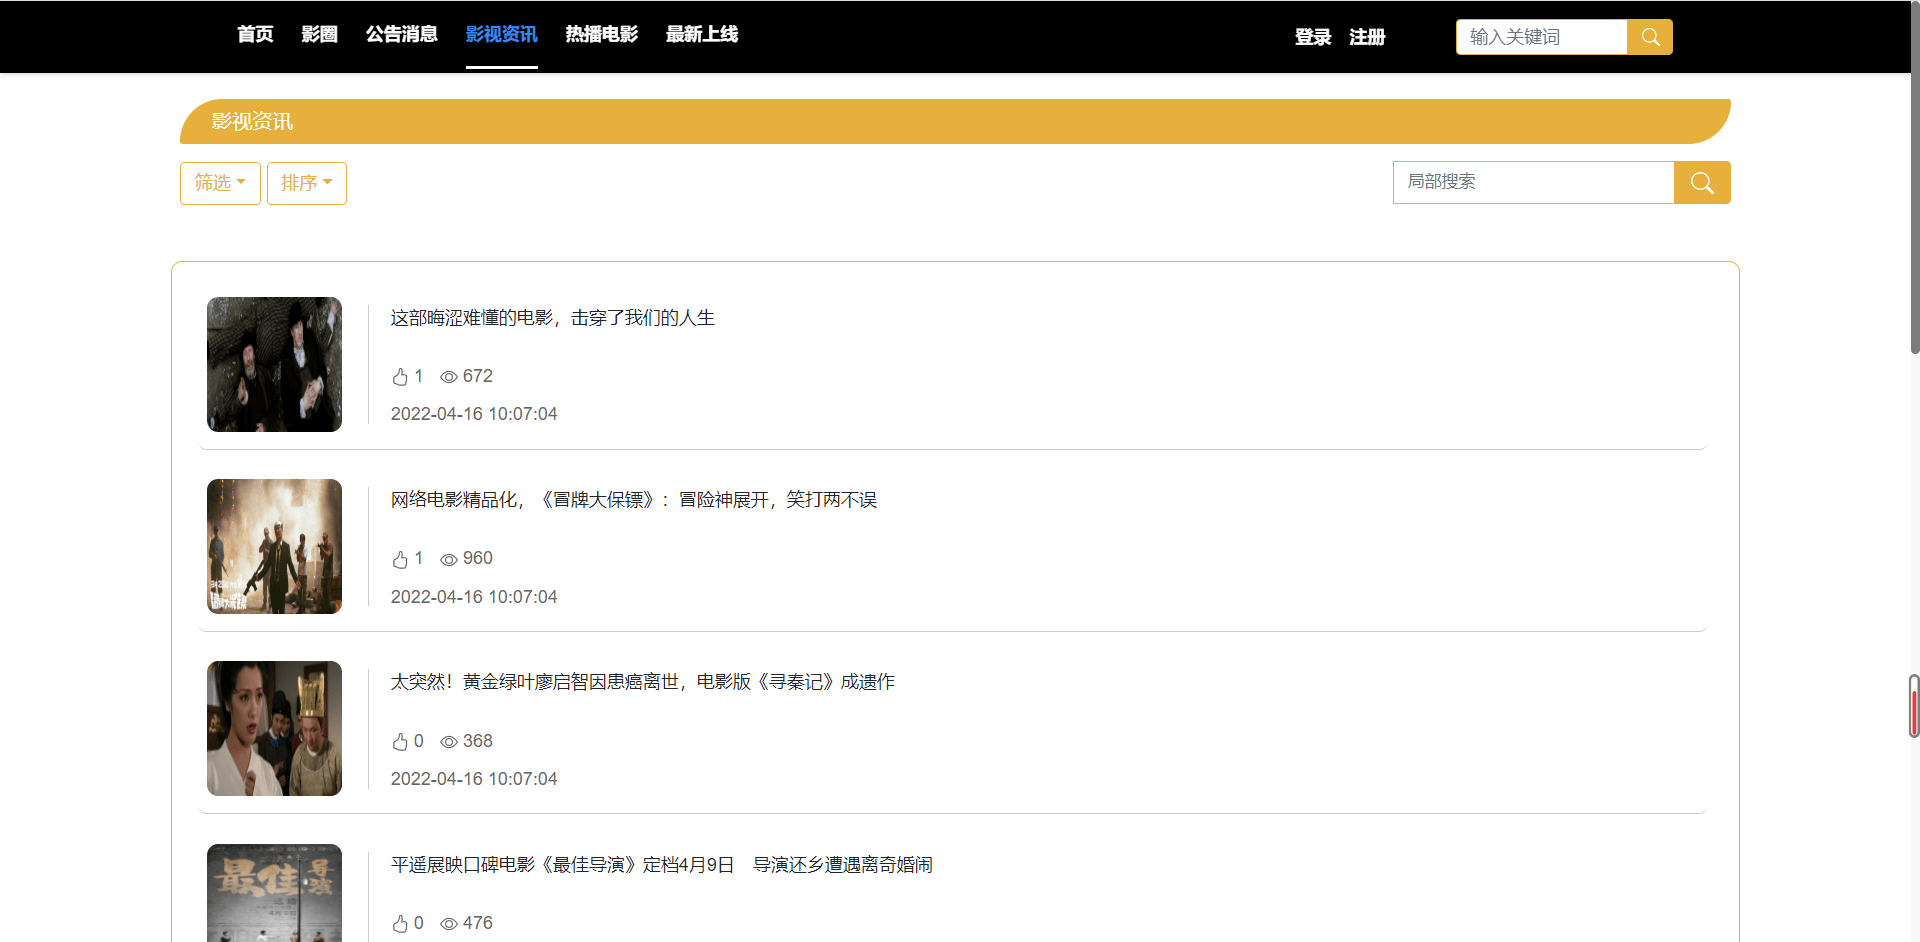Focus the 局部搜索 local search field
Image resolution: width=1920 pixels, height=942 pixels.
(x=1533, y=182)
